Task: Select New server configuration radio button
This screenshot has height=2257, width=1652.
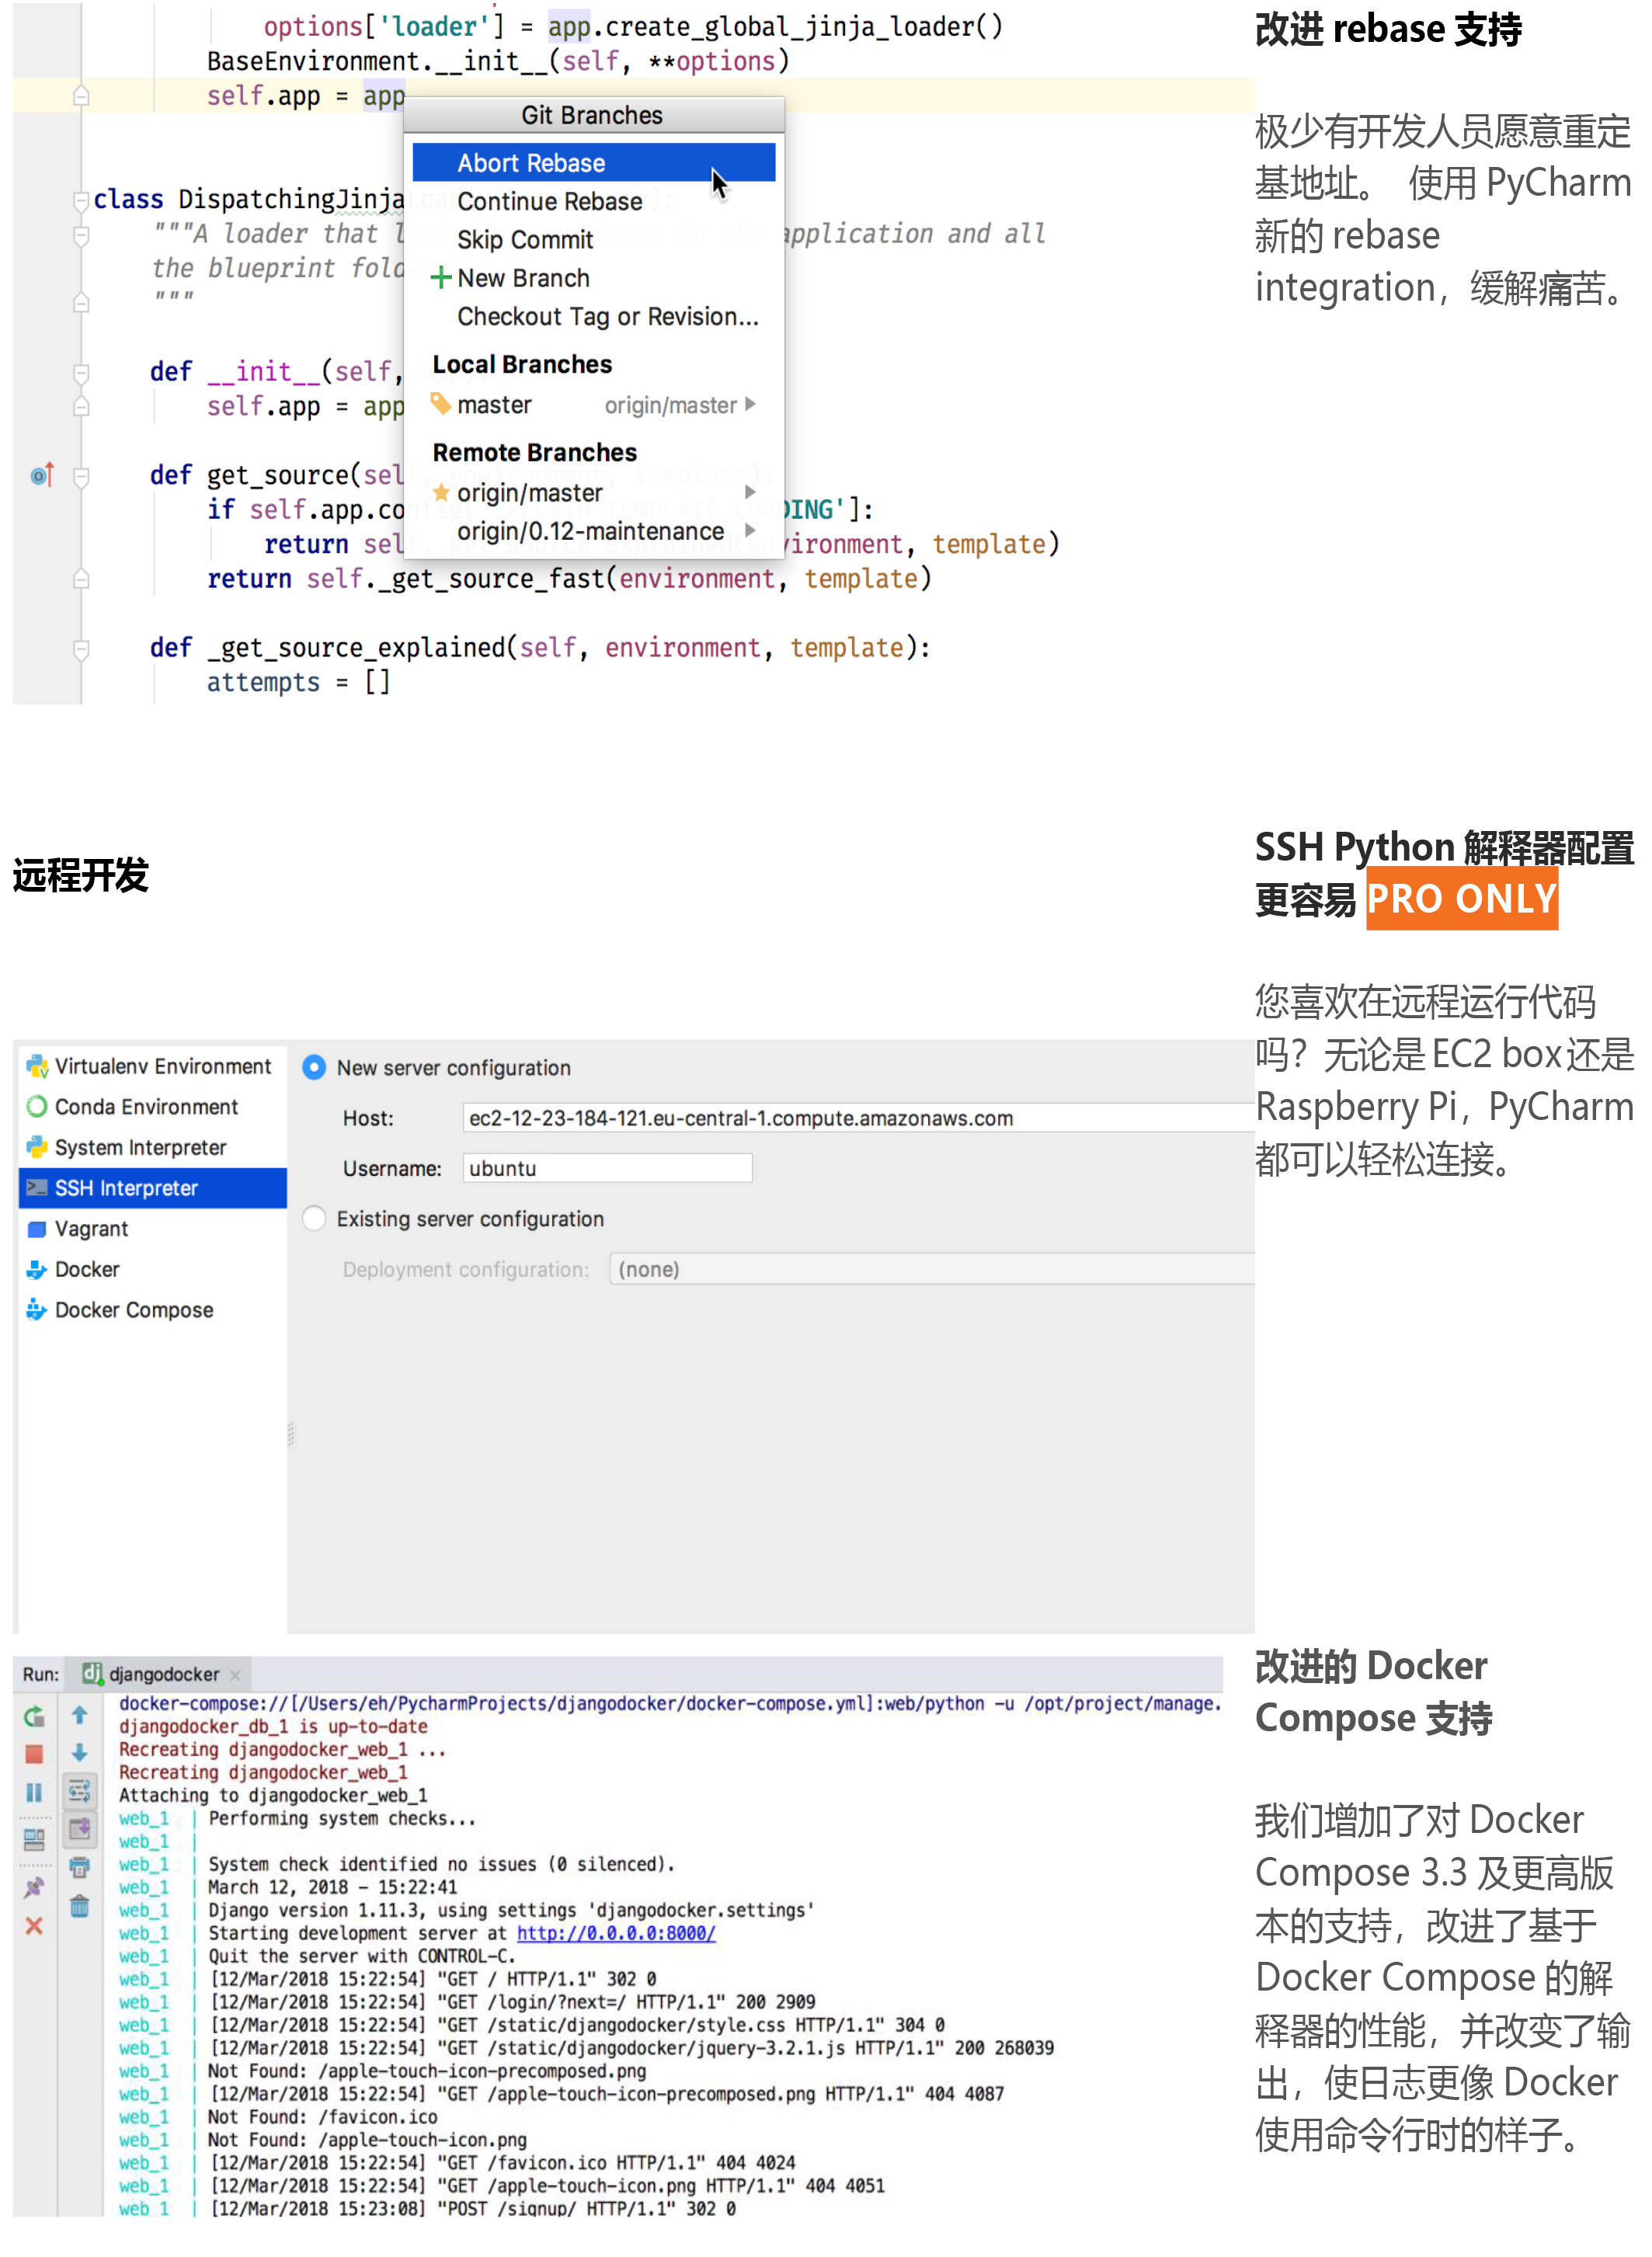Action: pos(314,1068)
